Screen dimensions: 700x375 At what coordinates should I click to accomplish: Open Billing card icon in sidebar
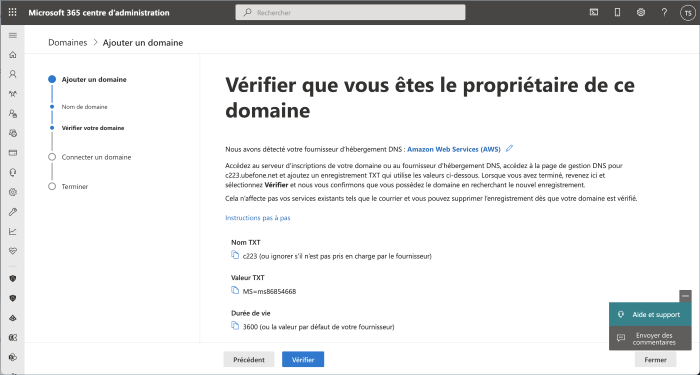12,153
